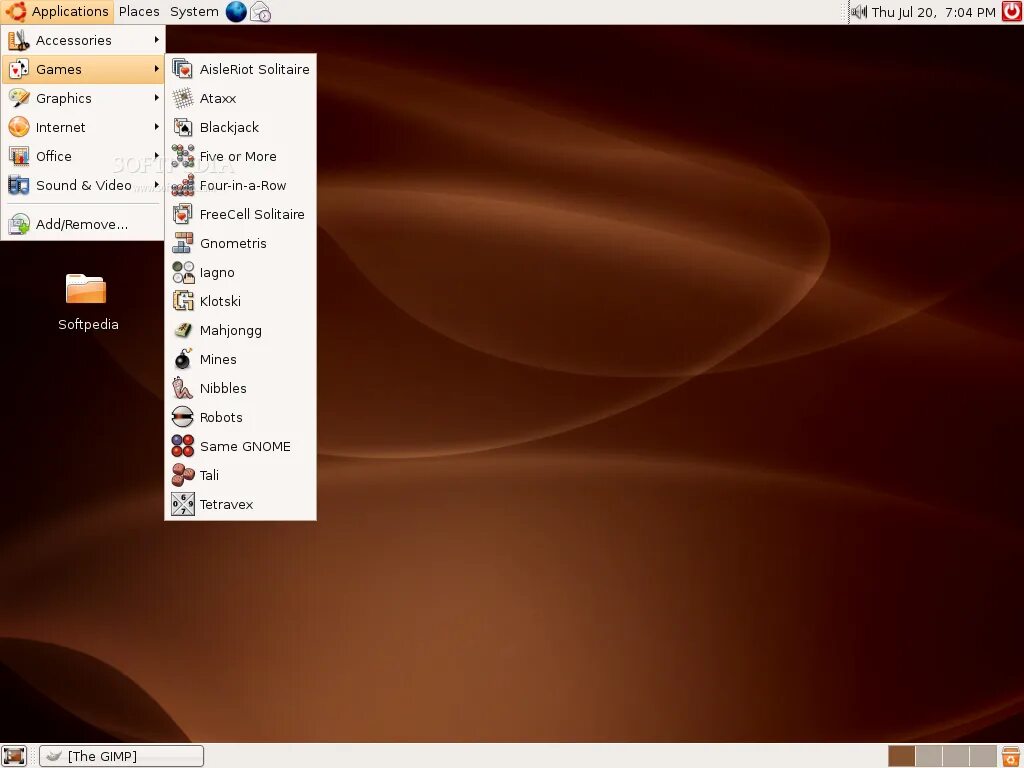Start Same GNOME using its colored balls icon
Image resolution: width=1024 pixels, height=768 pixels.
(183, 446)
